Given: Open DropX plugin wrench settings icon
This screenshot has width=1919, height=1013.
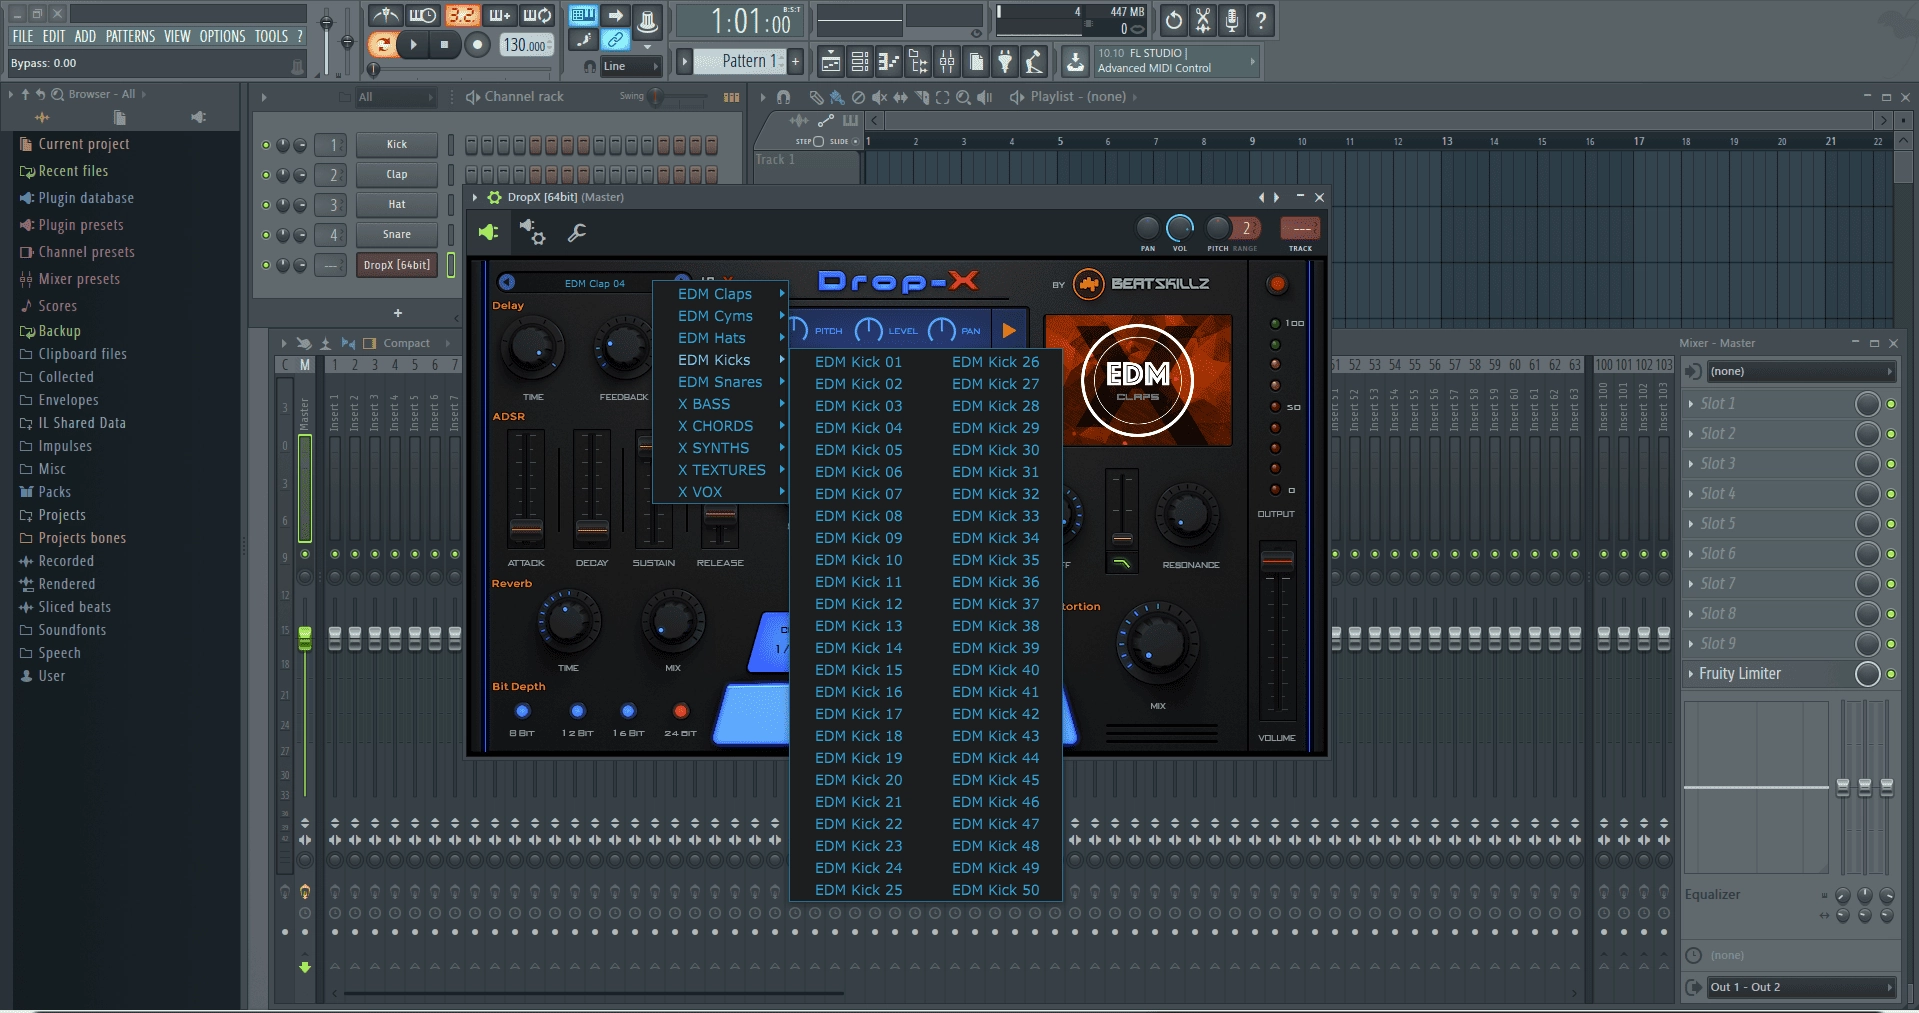Looking at the screenshot, I should pyautogui.click(x=577, y=233).
